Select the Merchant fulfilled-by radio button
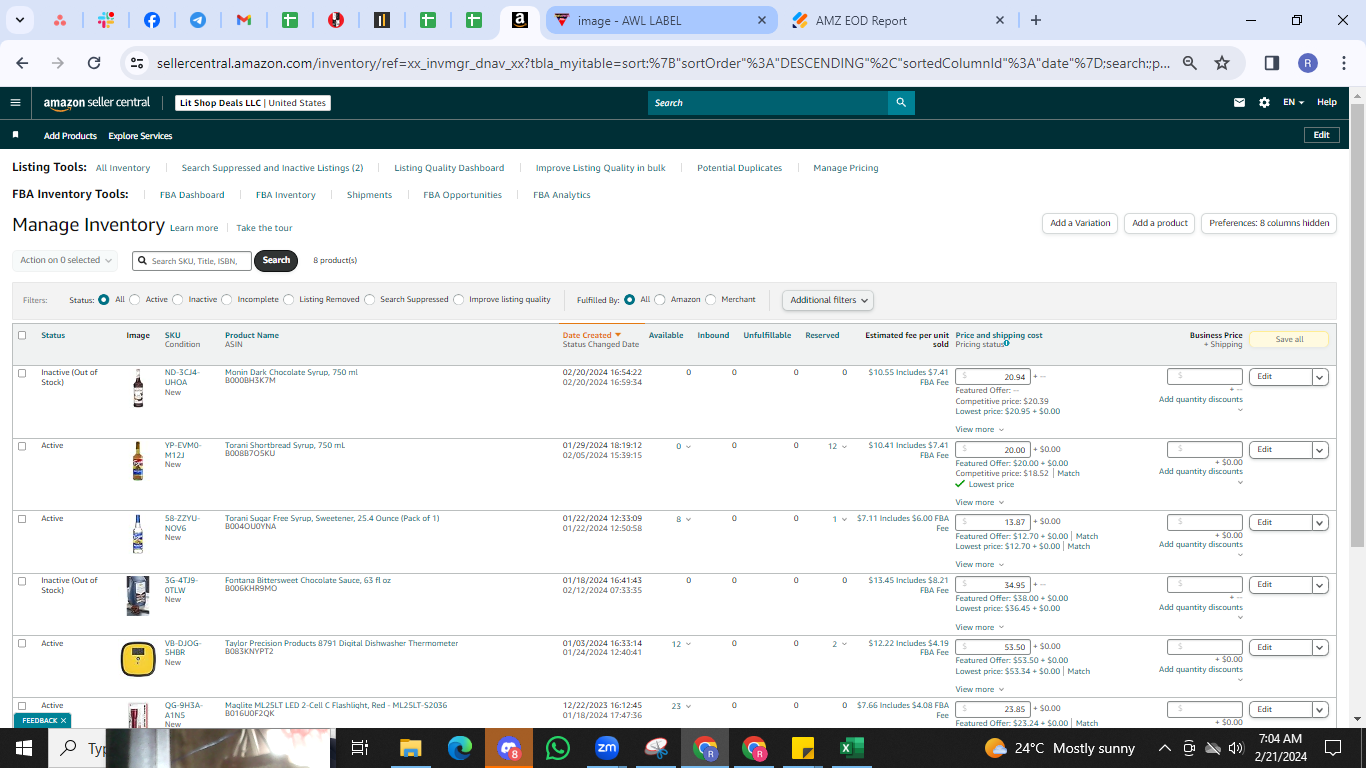The image size is (1366, 768). tap(711, 299)
